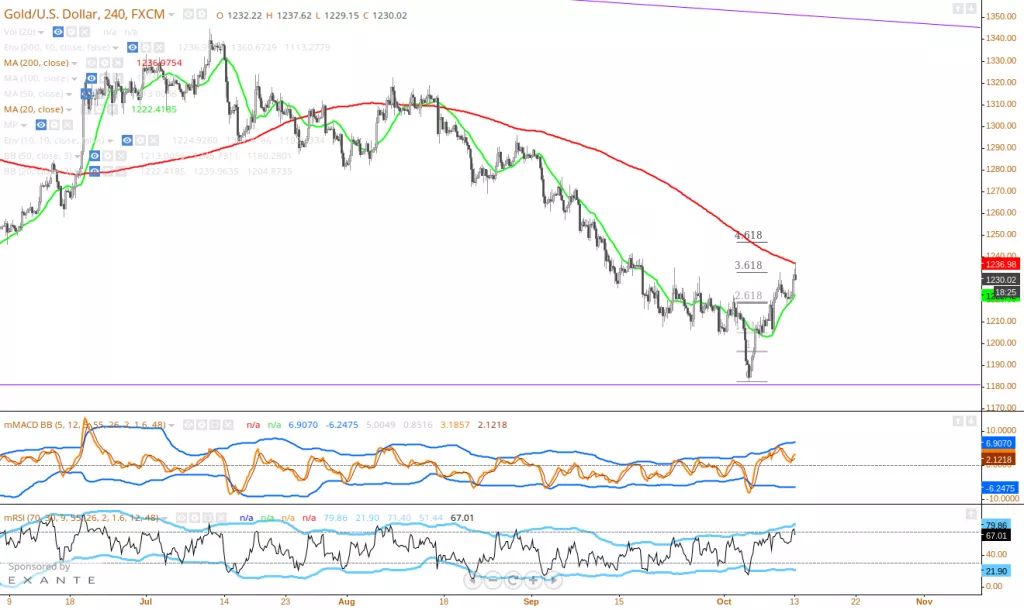
Task: Open the MA (20, close) dropdown arrow
Action: pos(70,109)
